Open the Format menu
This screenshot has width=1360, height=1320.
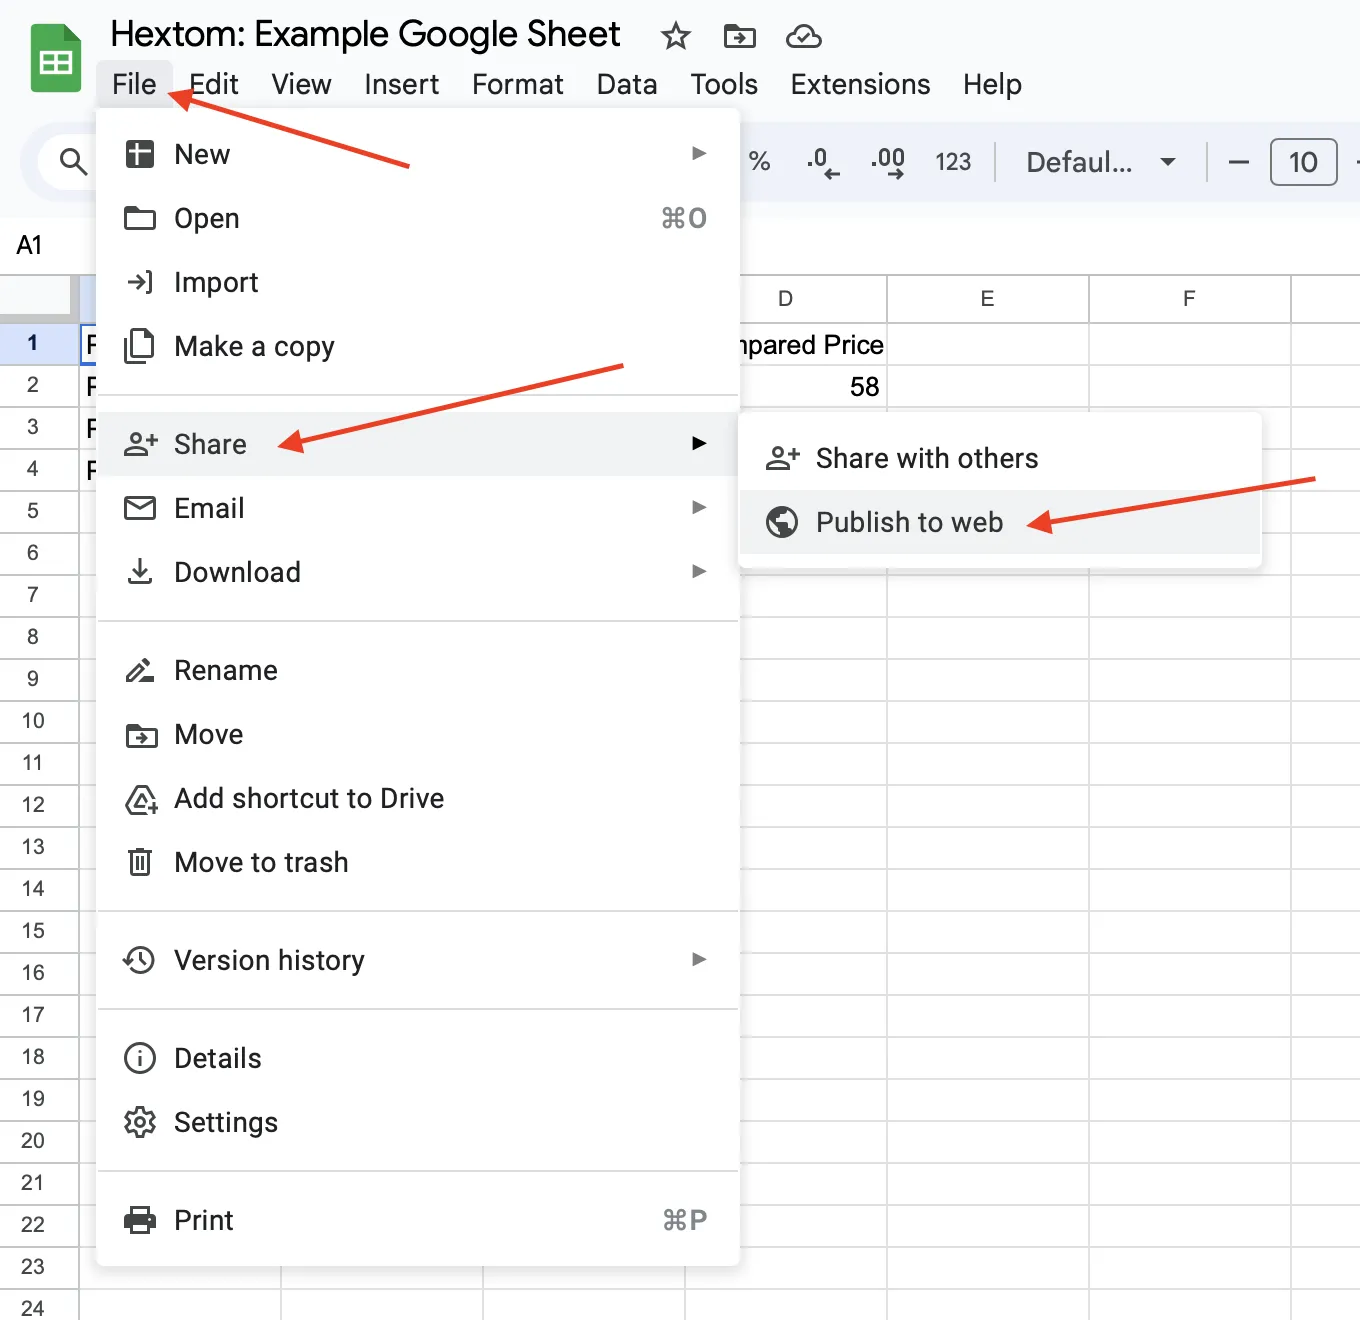[517, 84]
